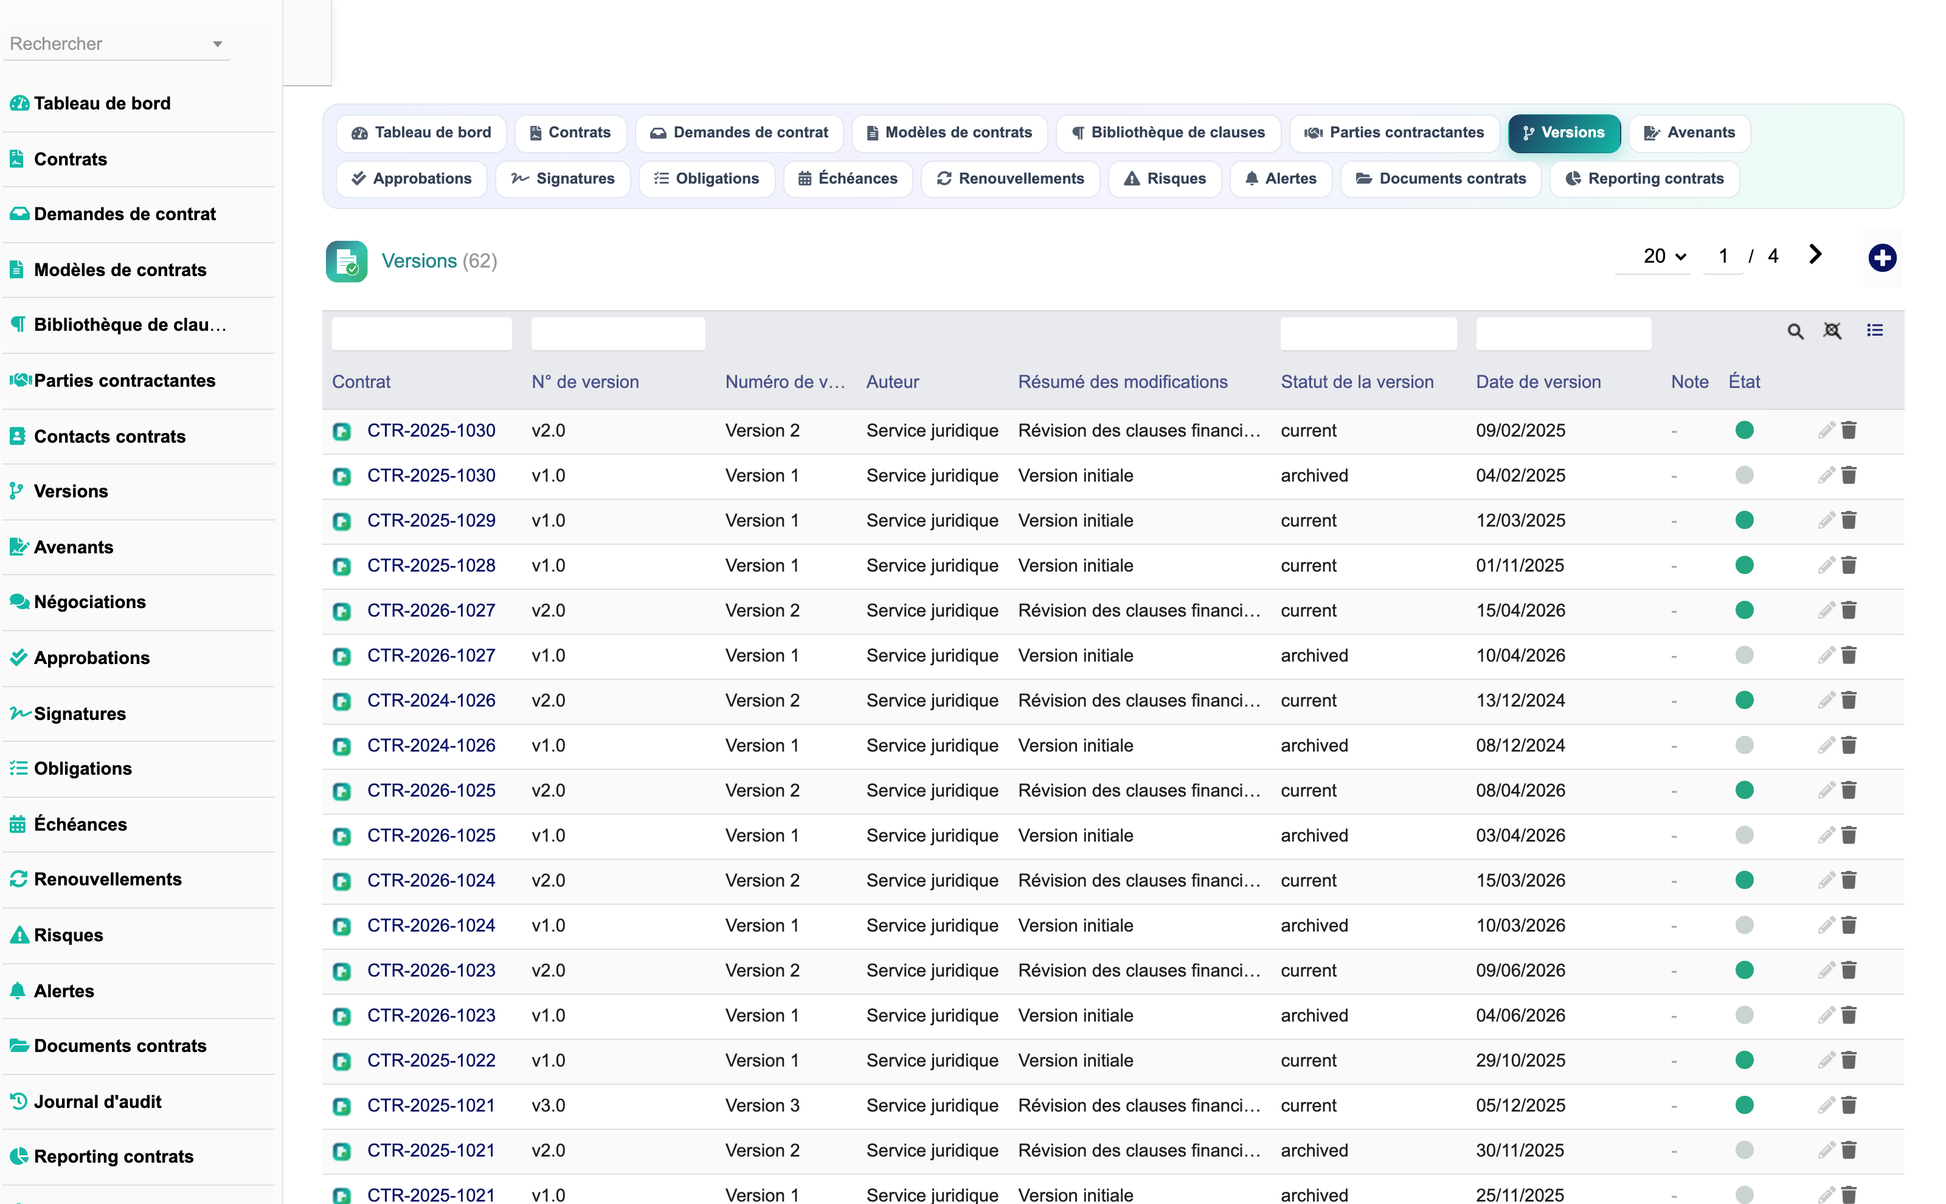Go to next page with arrow icon
The height and width of the screenshot is (1204, 1946).
pyautogui.click(x=1815, y=255)
